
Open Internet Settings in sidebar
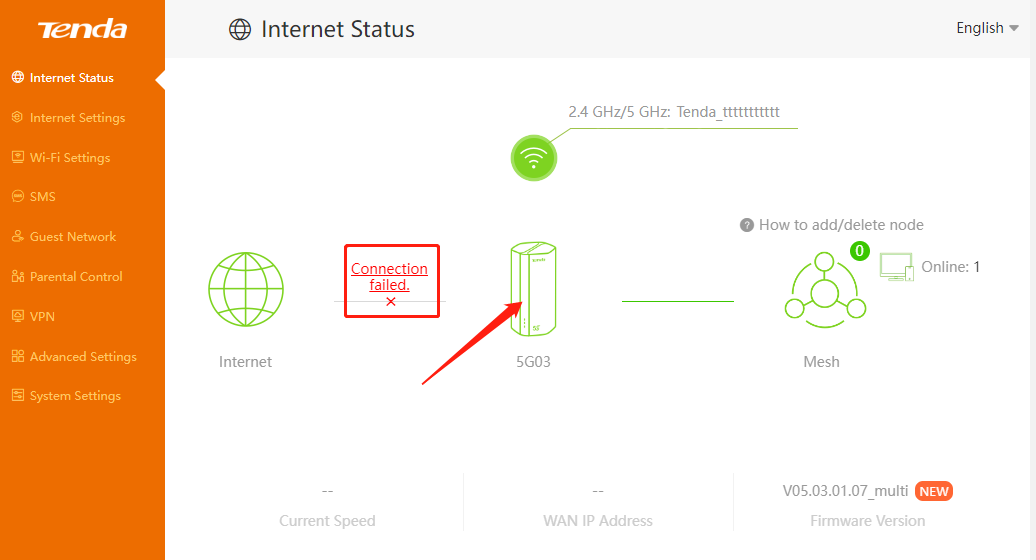point(77,118)
